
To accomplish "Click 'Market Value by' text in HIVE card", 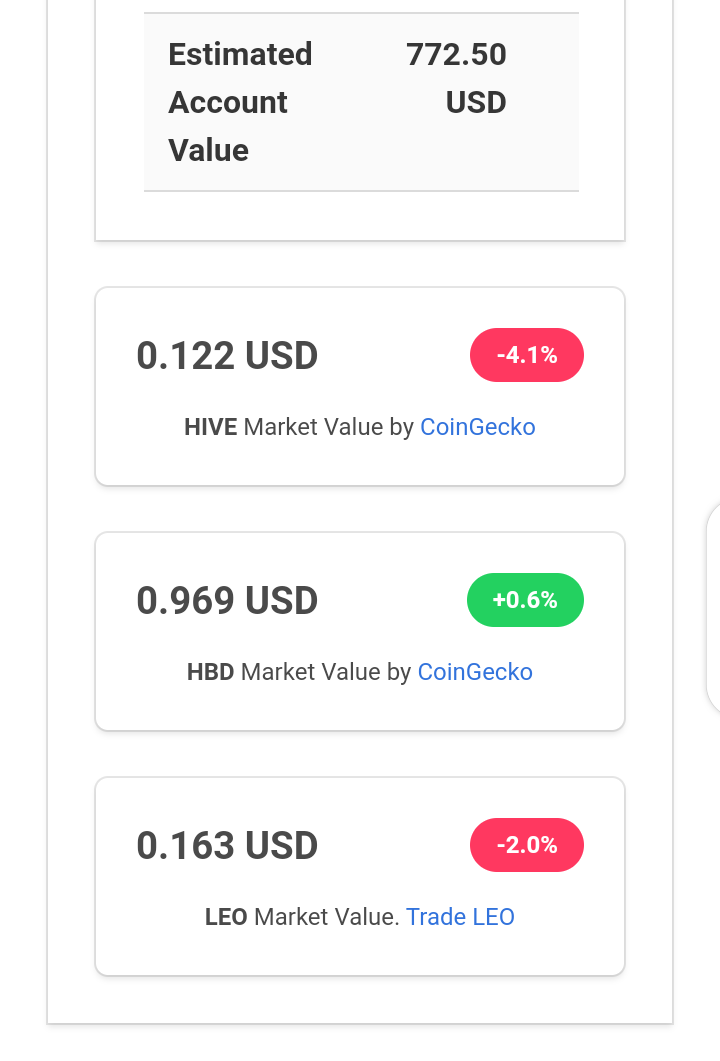I will (x=328, y=427).
